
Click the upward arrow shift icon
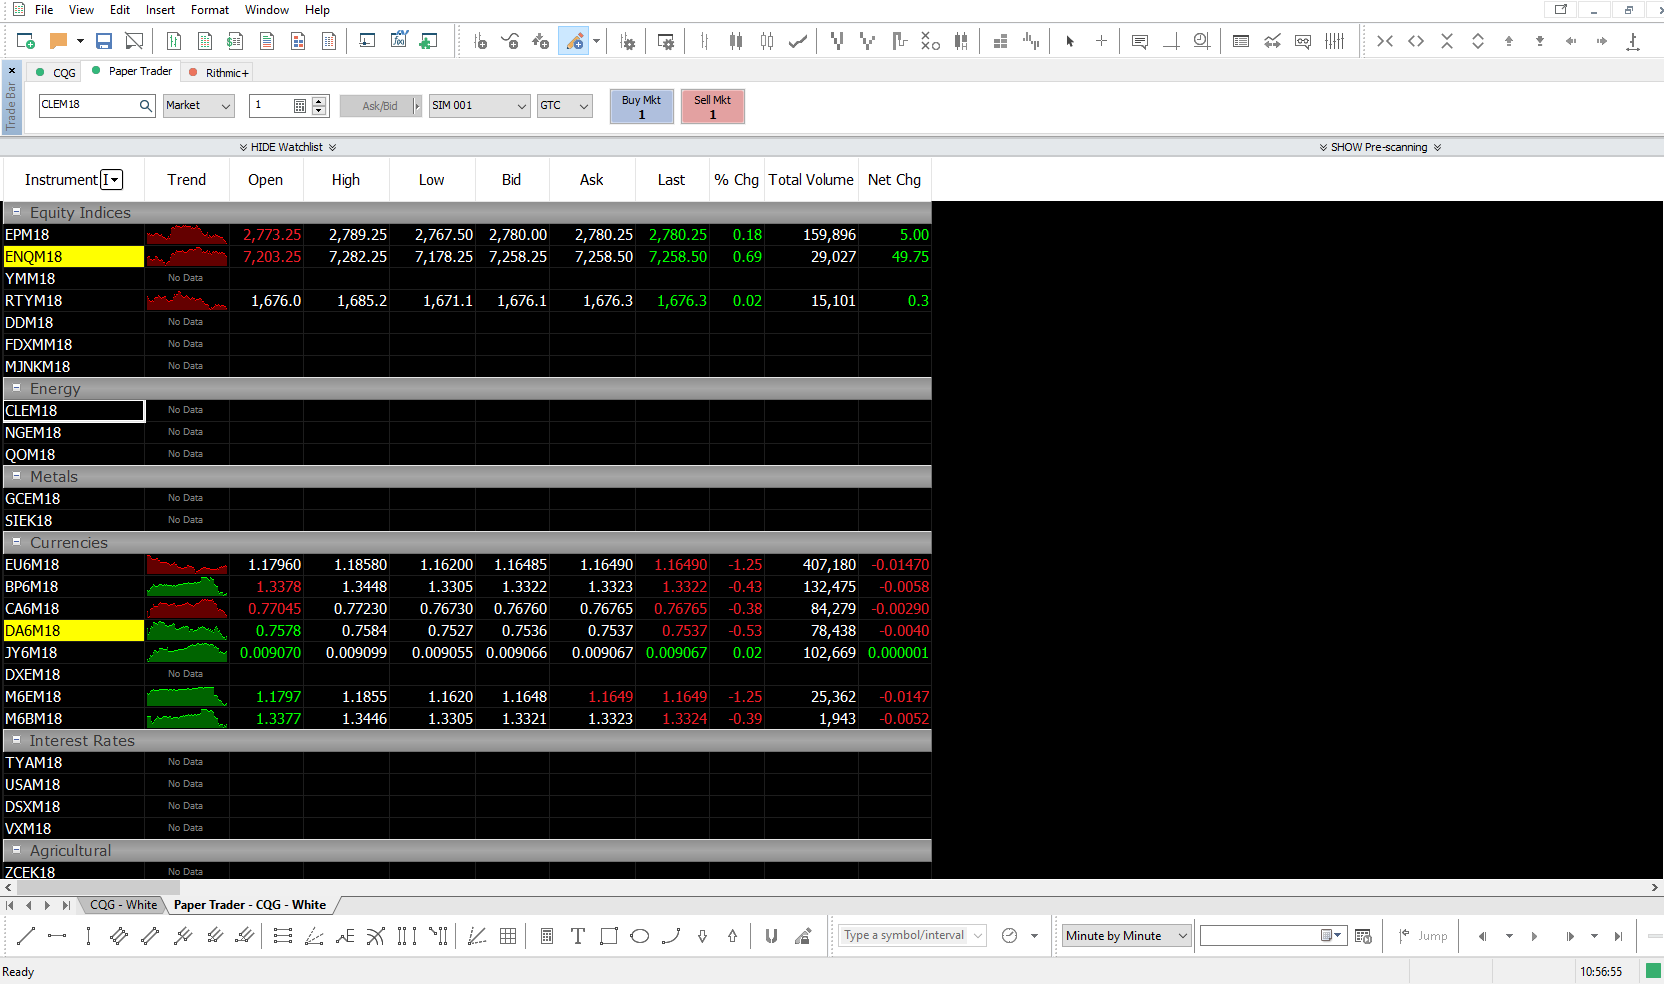click(x=1509, y=41)
